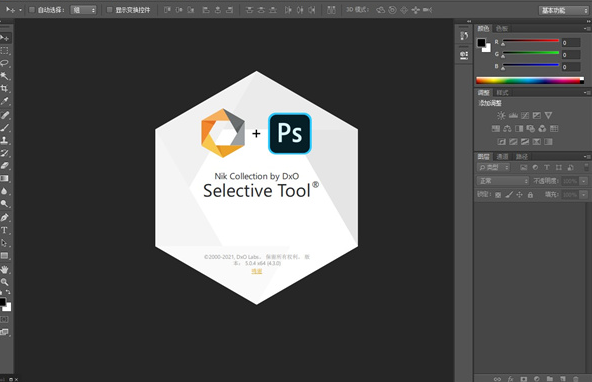Add a Color Balance adjustment
Viewport: 592px width, 382px height.
coord(507,129)
